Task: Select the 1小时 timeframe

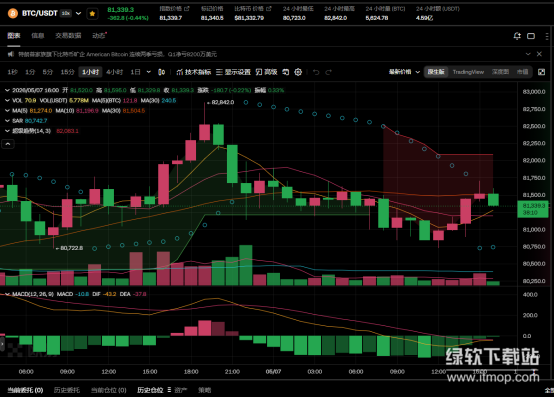Action: click(90, 72)
